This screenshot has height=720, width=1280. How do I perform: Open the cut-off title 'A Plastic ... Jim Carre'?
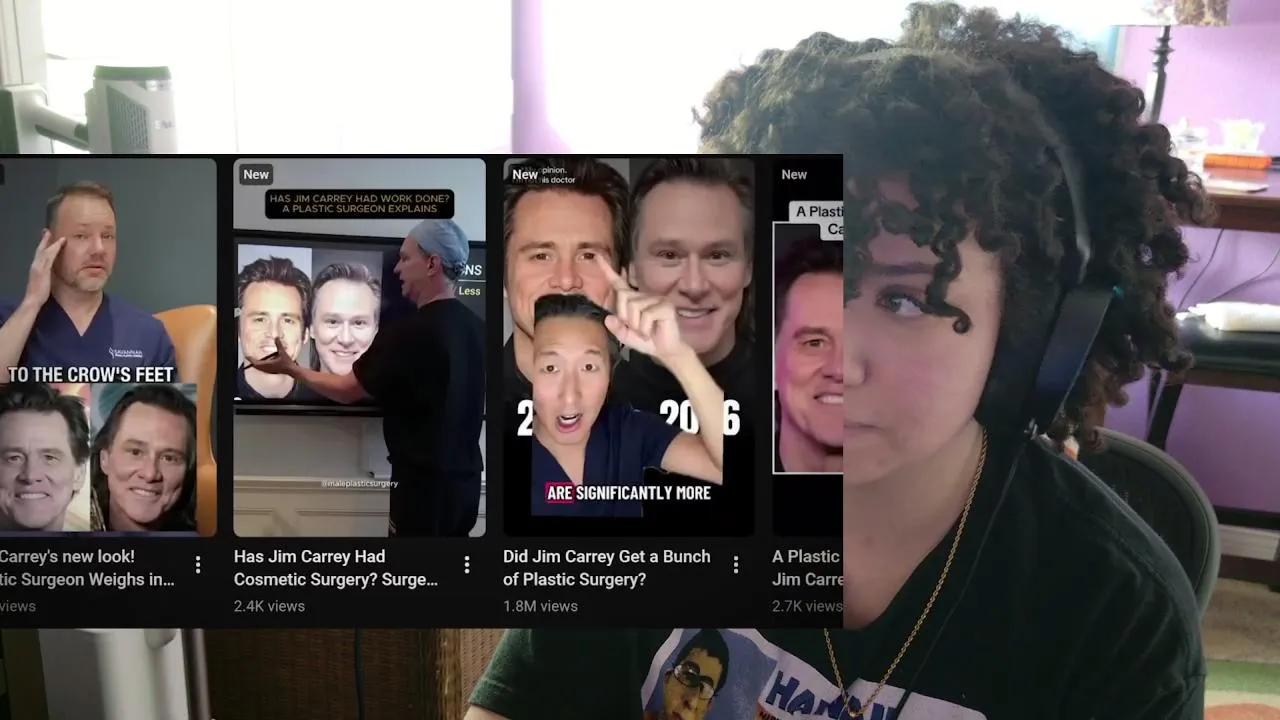coord(807,568)
